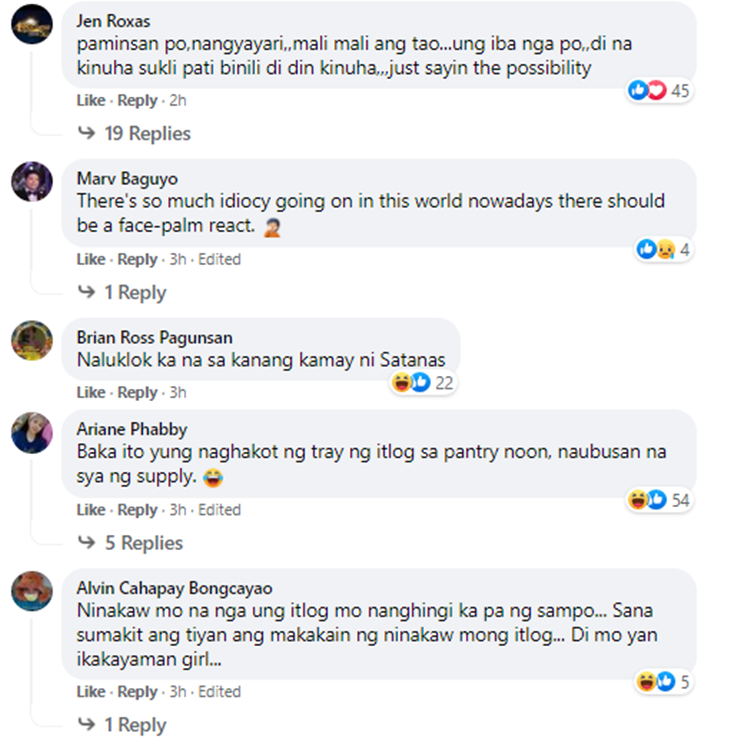The height and width of the screenshot is (746, 750).
Task: Open Brian Ross Pagunsan's profile name link
Action: pyautogui.click(x=154, y=338)
